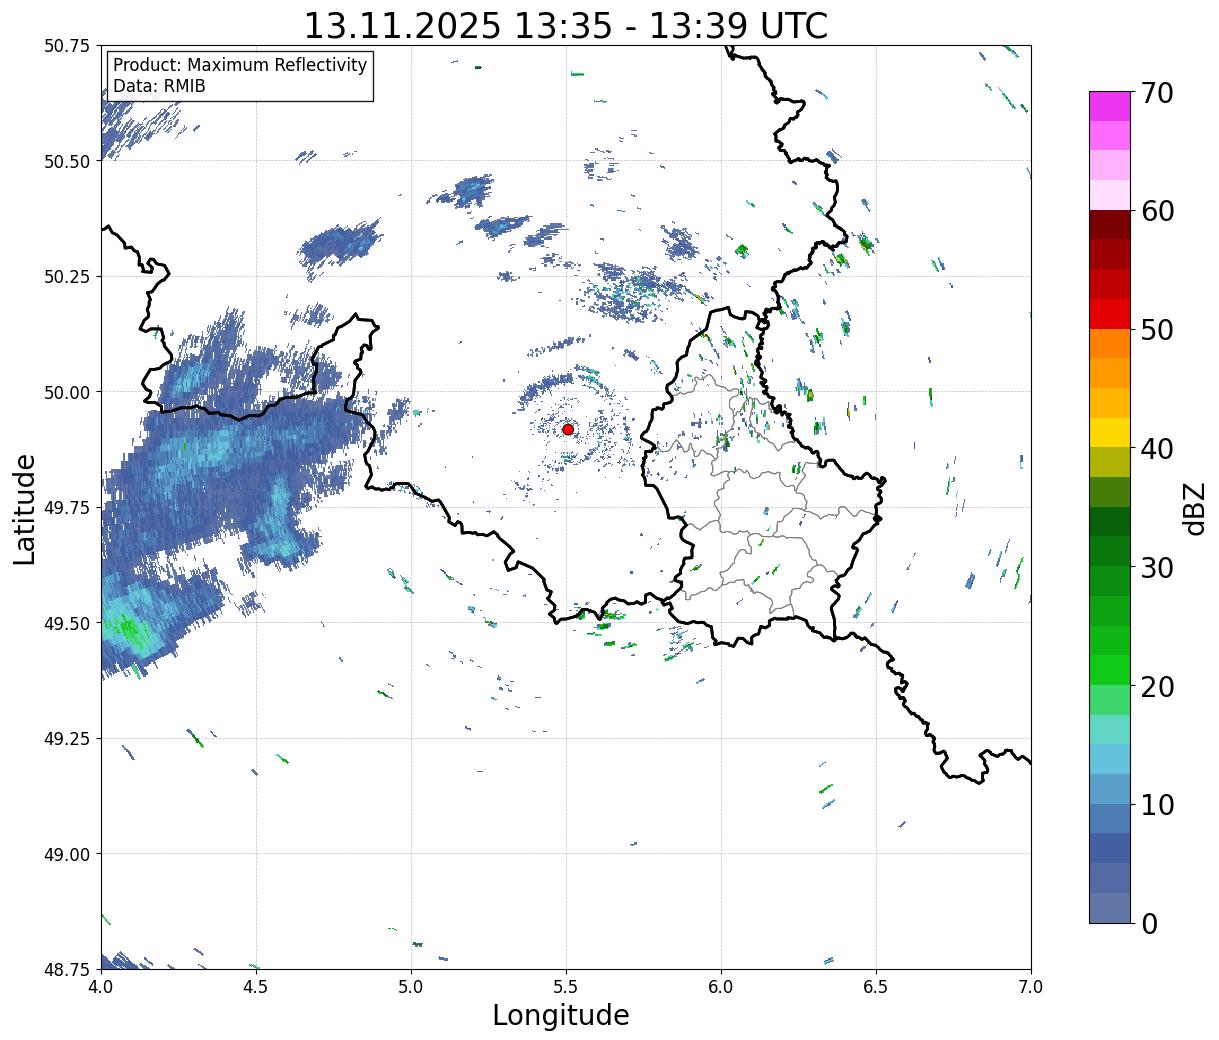Pick the red 50 dBZ color band
This screenshot has width=1219, height=1040.
coord(1110,314)
